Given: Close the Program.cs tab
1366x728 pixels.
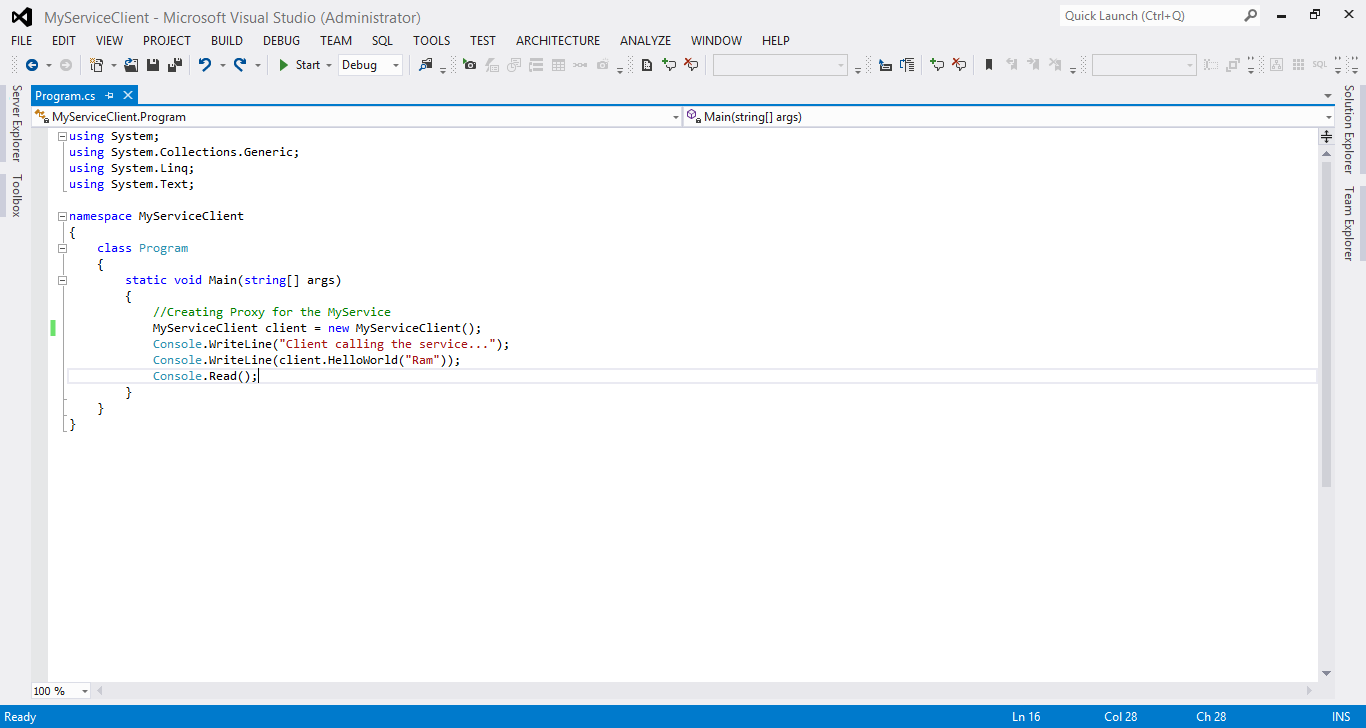Looking at the screenshot, I should pos(128,95).
